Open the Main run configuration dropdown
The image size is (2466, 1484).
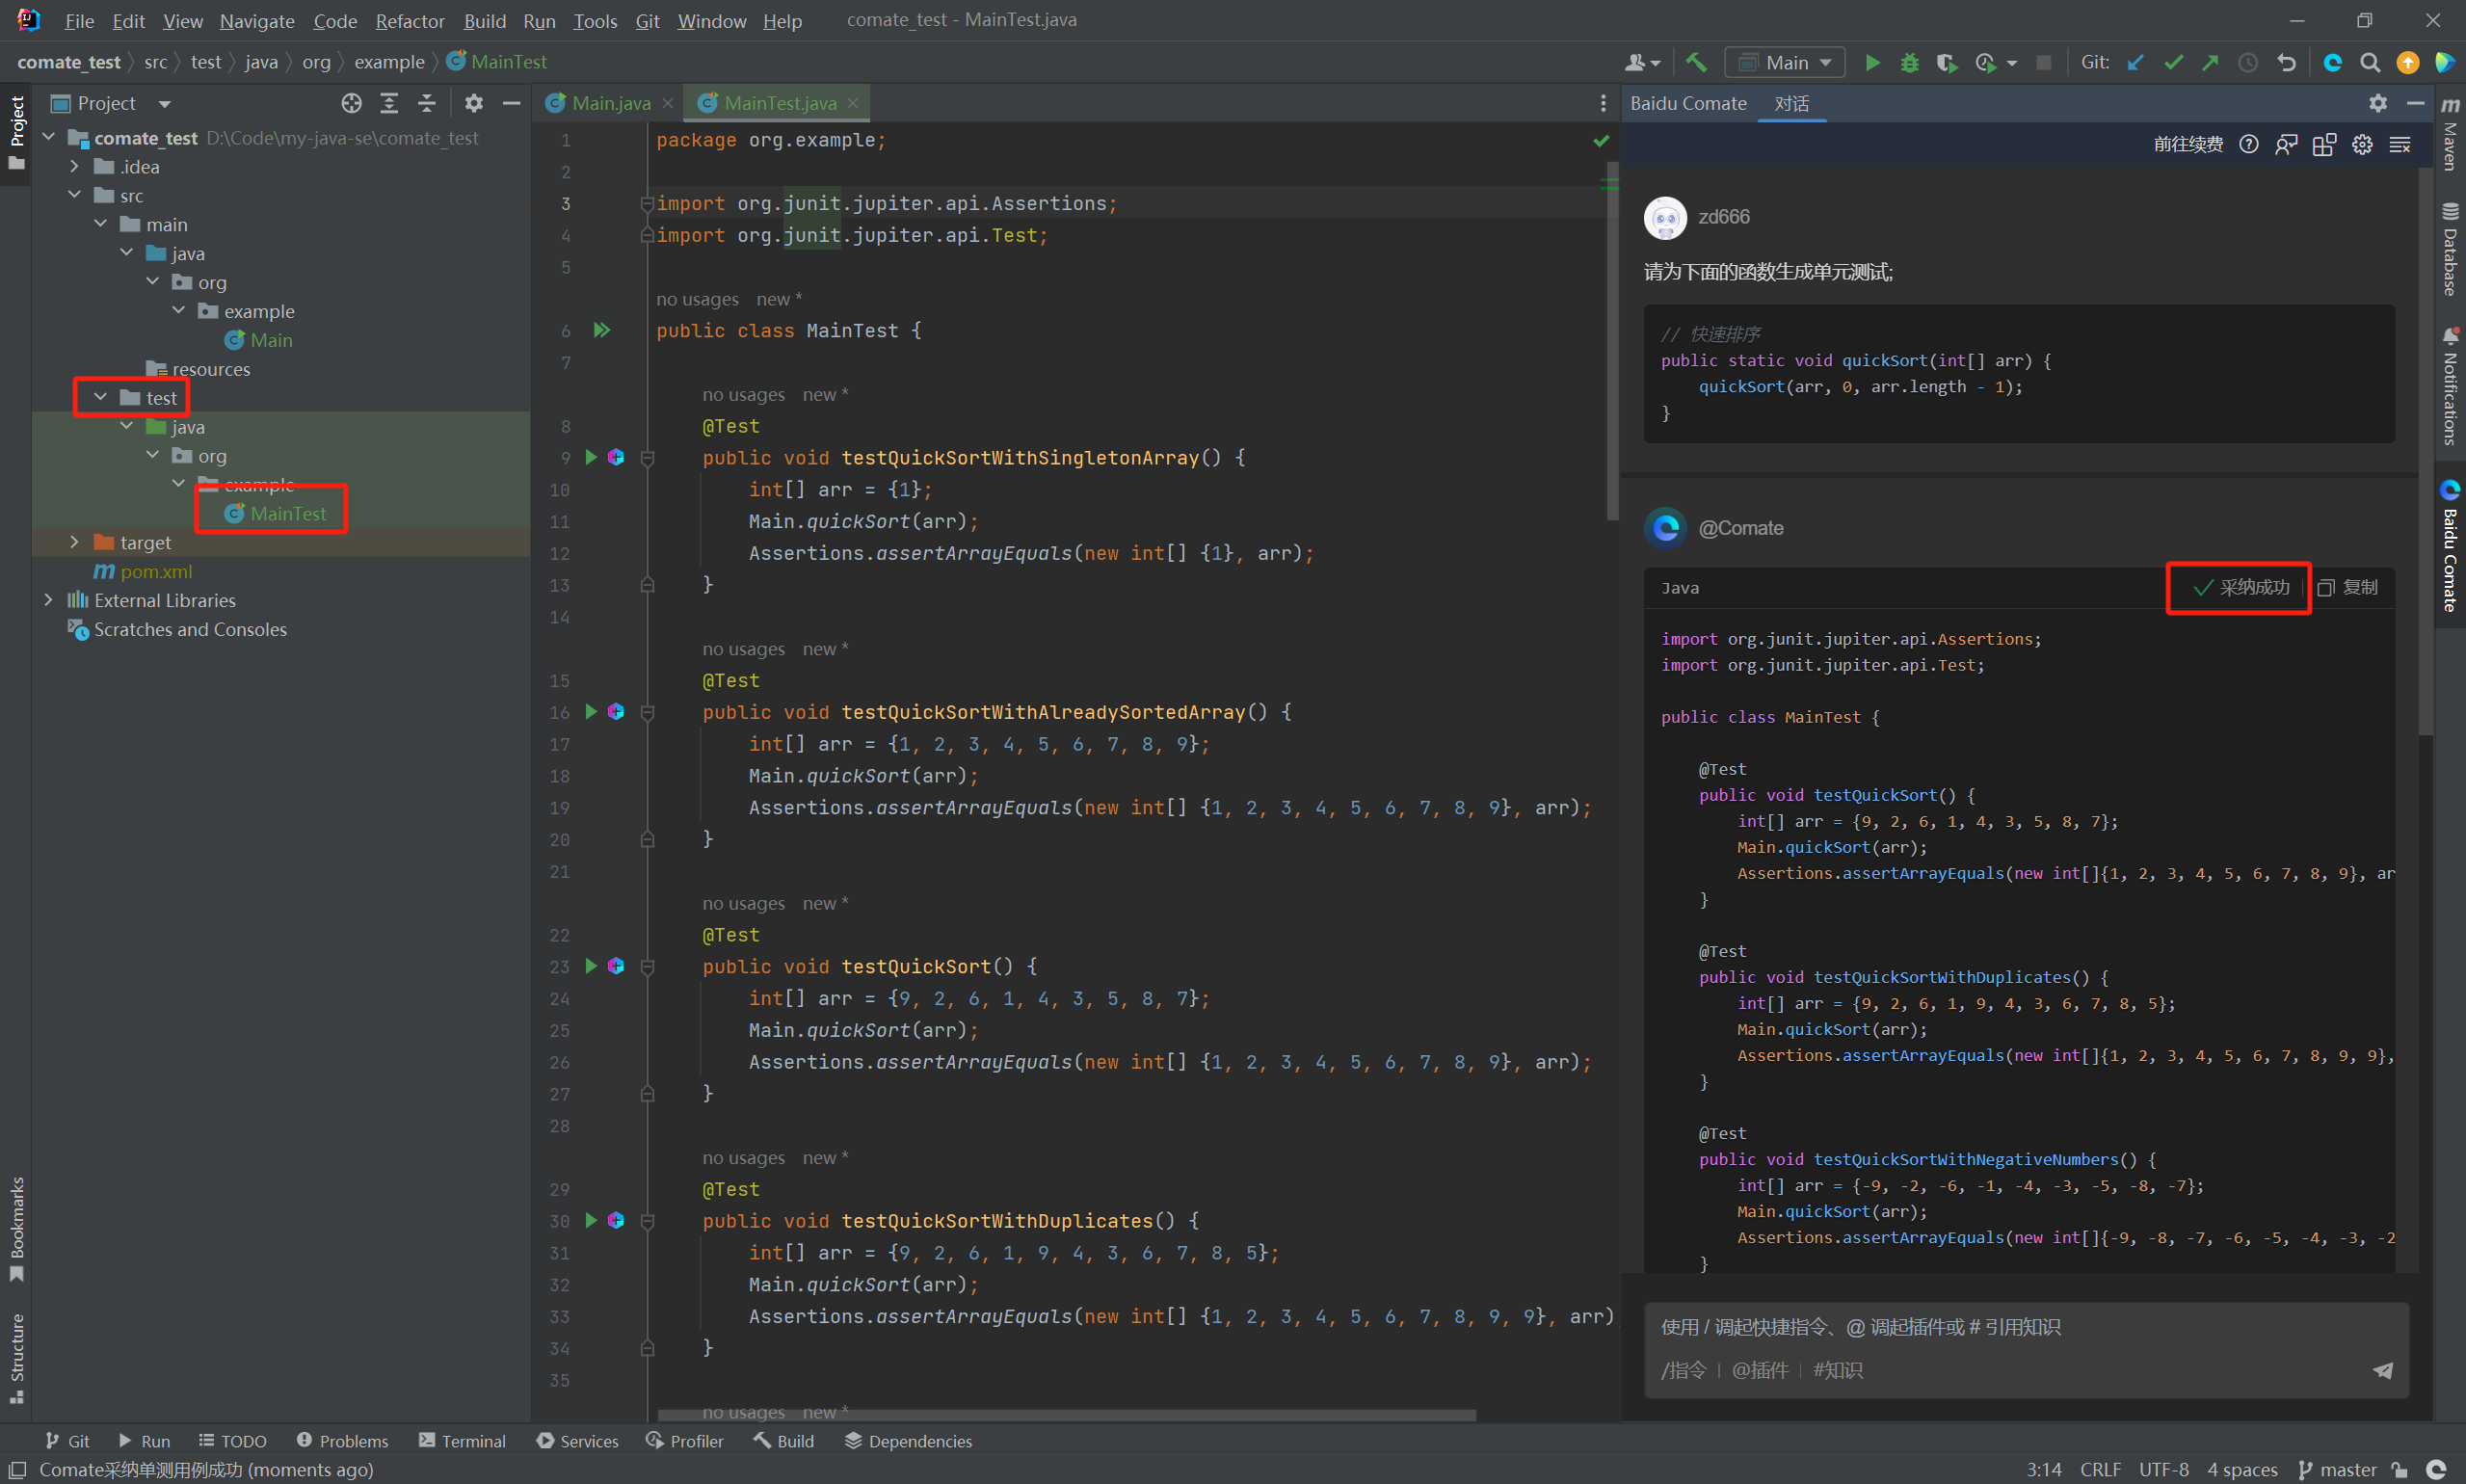click(x=1785, y=63)
